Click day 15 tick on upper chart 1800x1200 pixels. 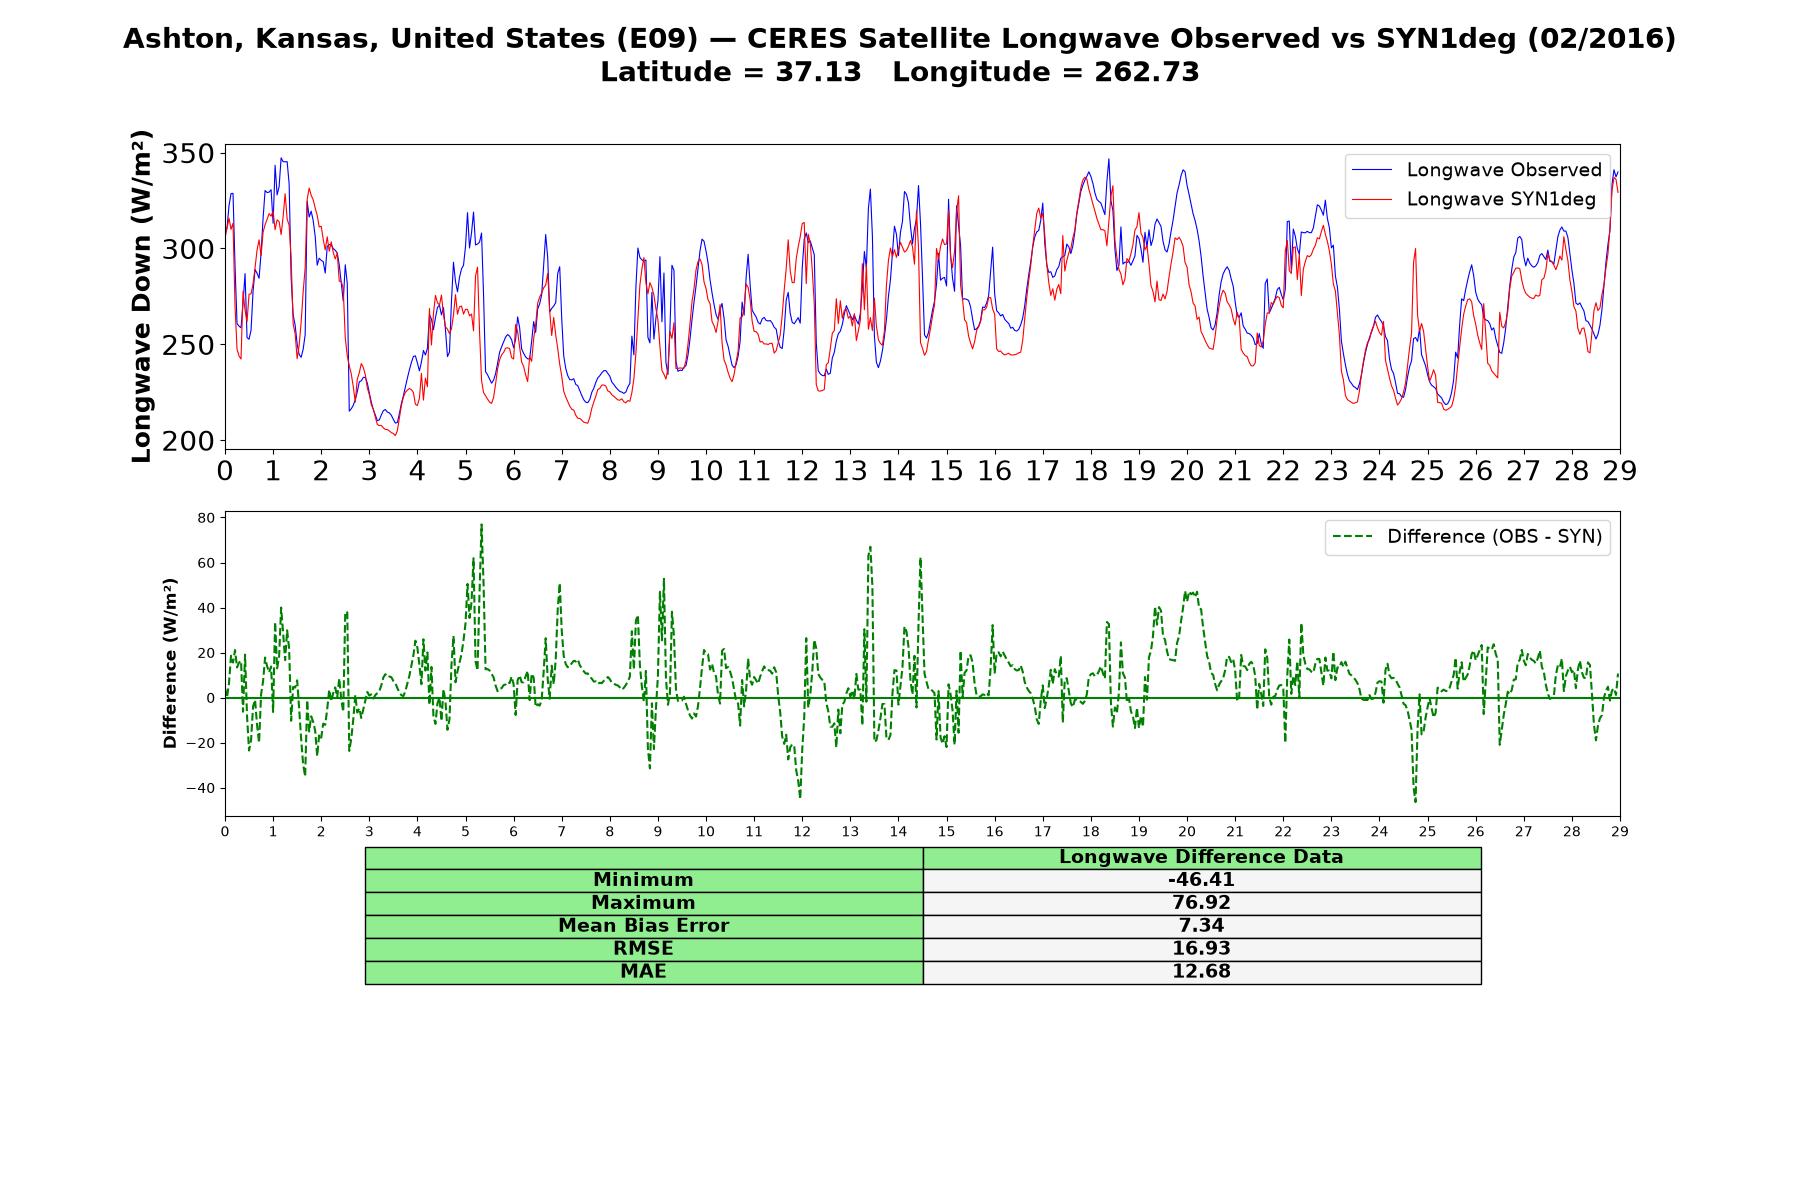pyautogui.click(x=946, y=471)
